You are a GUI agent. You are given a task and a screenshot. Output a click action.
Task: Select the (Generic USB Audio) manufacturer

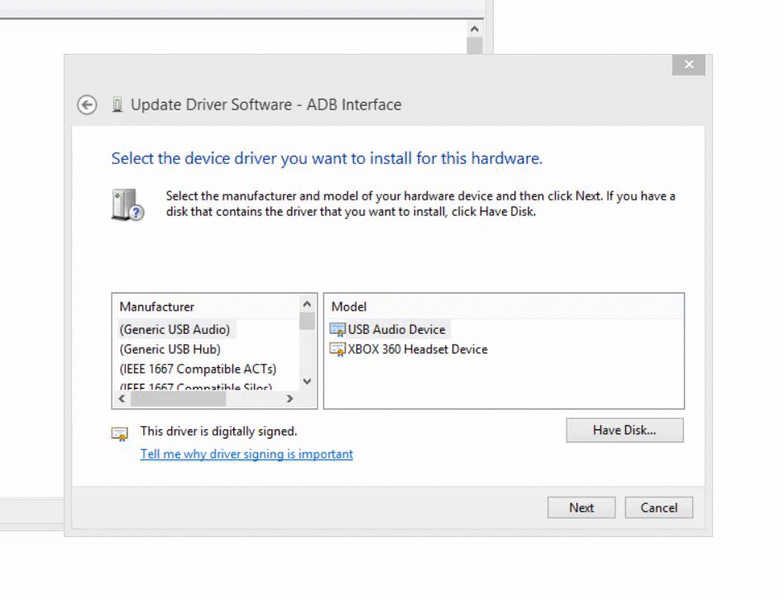pyautogui.click(x=175, y=330)
